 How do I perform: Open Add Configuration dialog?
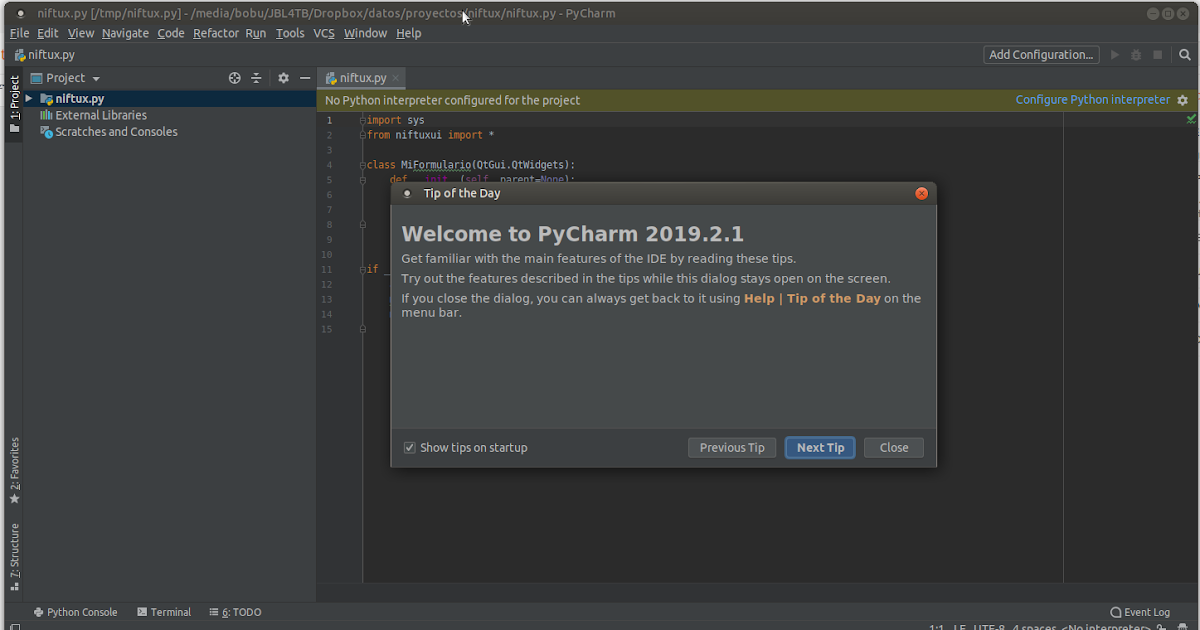(1040, 54)
